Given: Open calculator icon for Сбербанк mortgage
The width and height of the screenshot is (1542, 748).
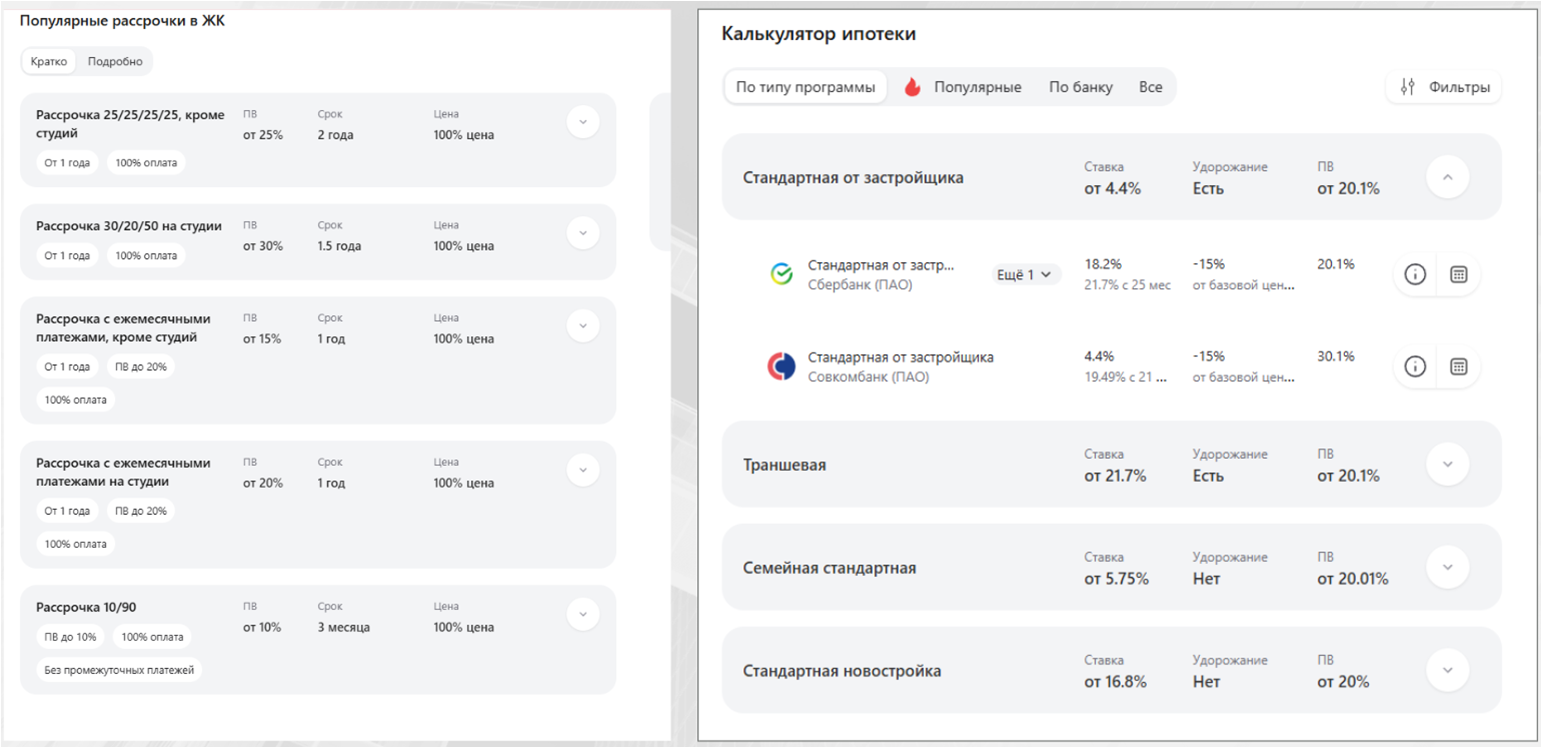Looking at the screenshot, I should pos(1458,274).
